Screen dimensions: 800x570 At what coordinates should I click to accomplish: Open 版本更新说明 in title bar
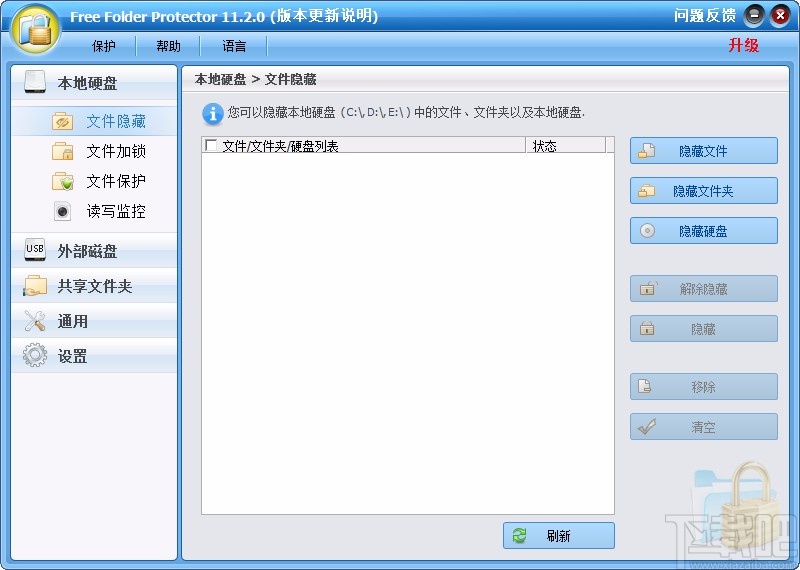click(x=324, y=16)
